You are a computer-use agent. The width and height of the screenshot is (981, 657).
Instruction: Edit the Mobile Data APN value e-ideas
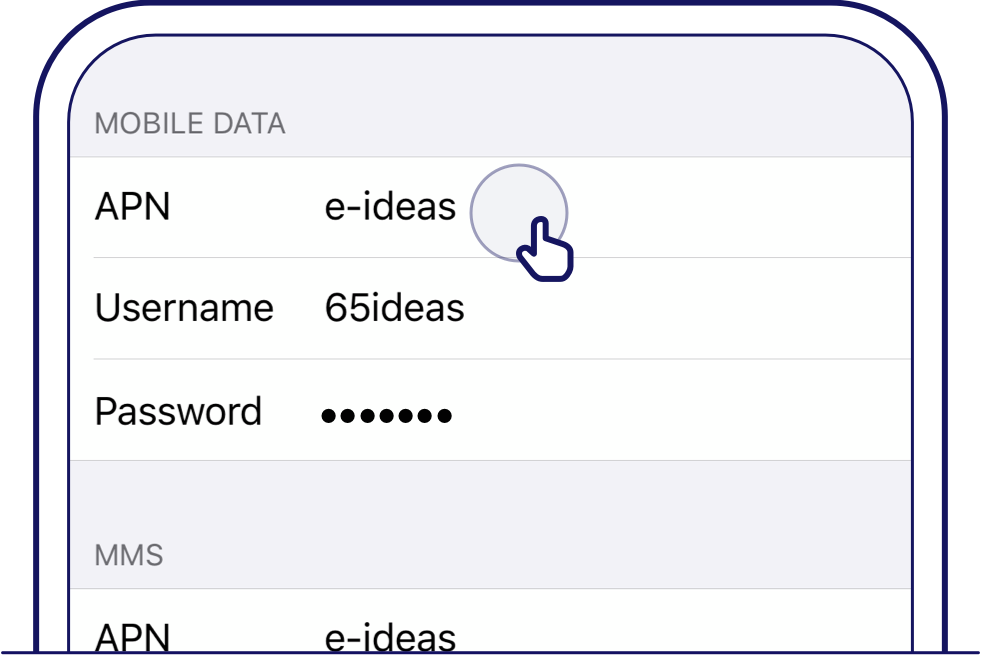tap(390, 207)
